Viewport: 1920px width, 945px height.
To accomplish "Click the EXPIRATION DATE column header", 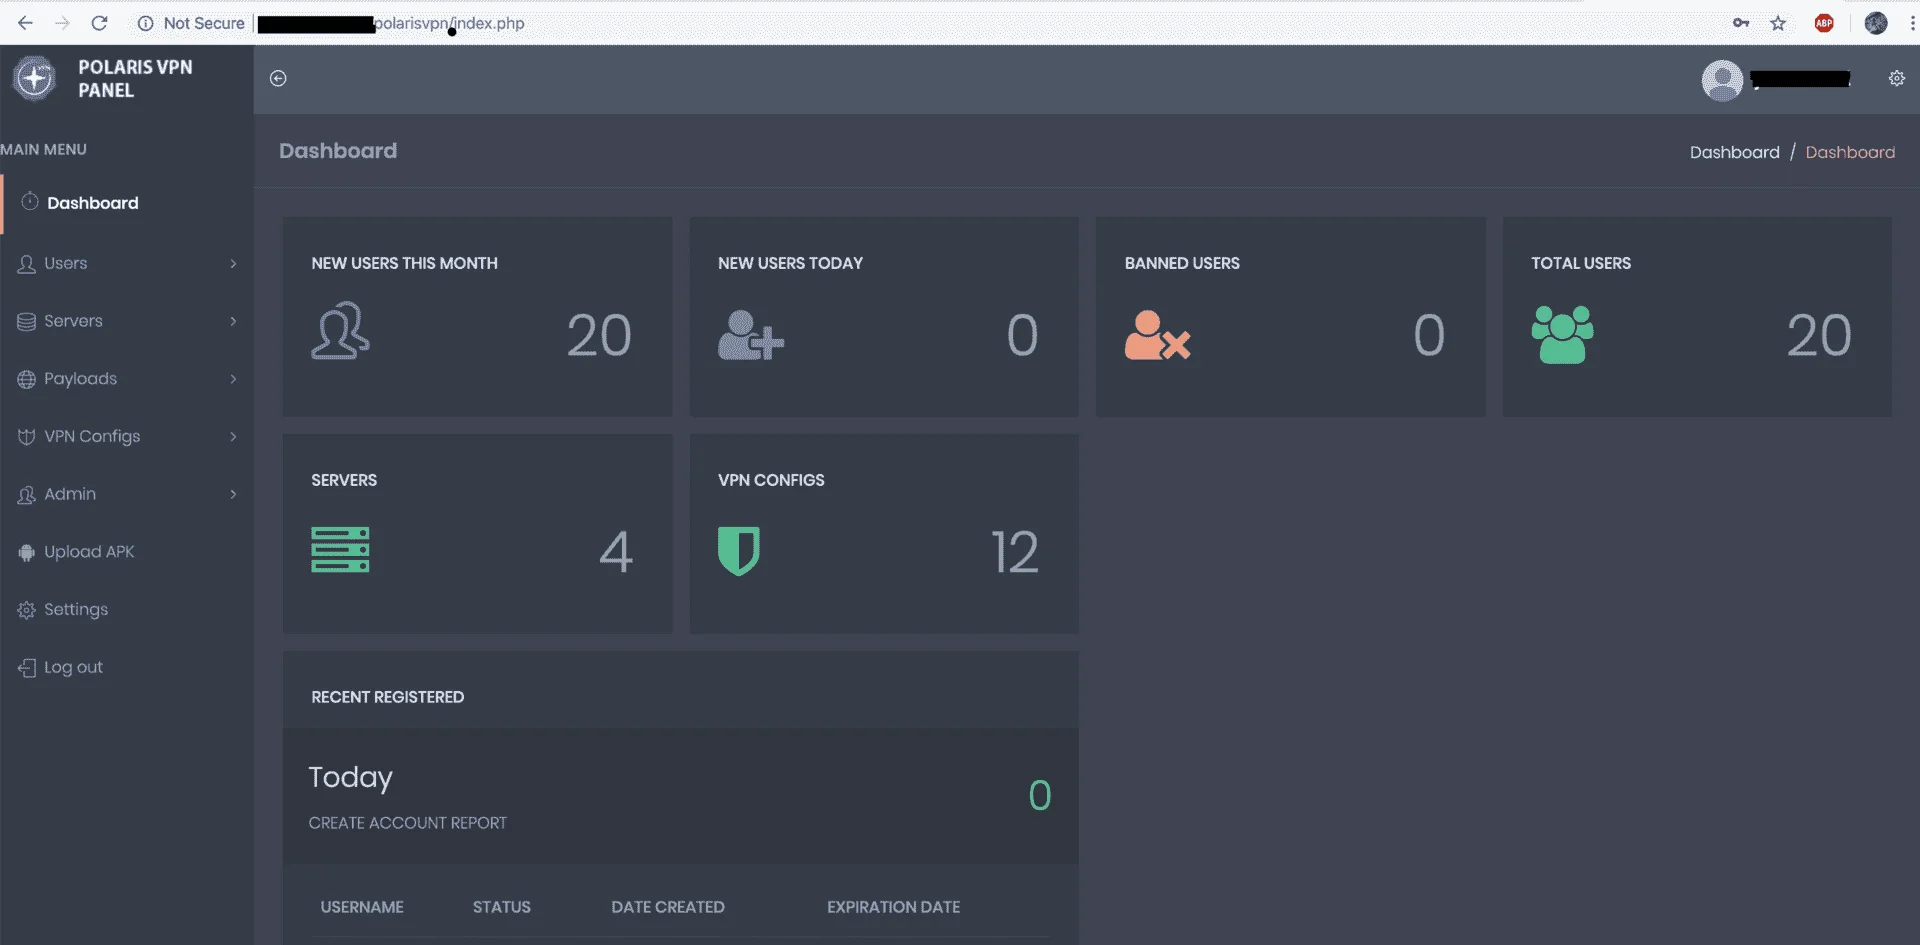I will tap(893, 907).
